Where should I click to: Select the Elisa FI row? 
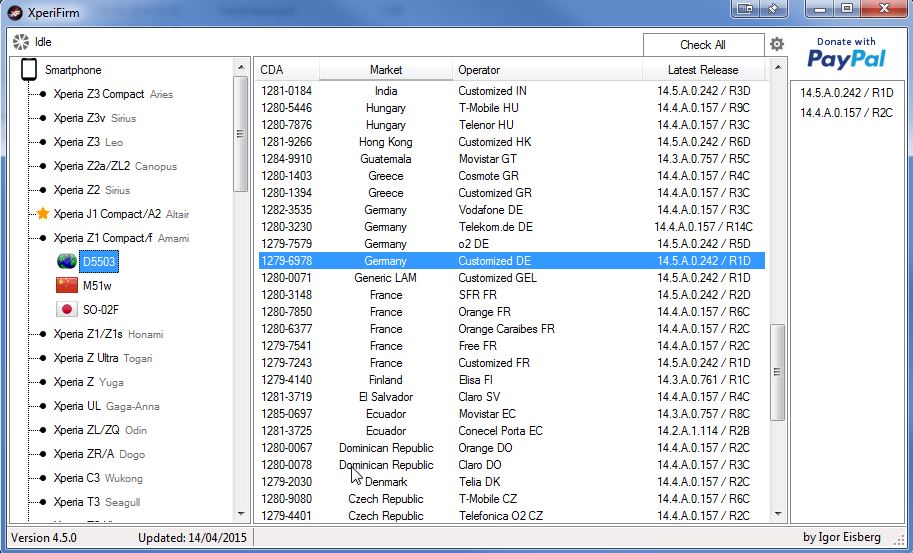tap(511, 380)
